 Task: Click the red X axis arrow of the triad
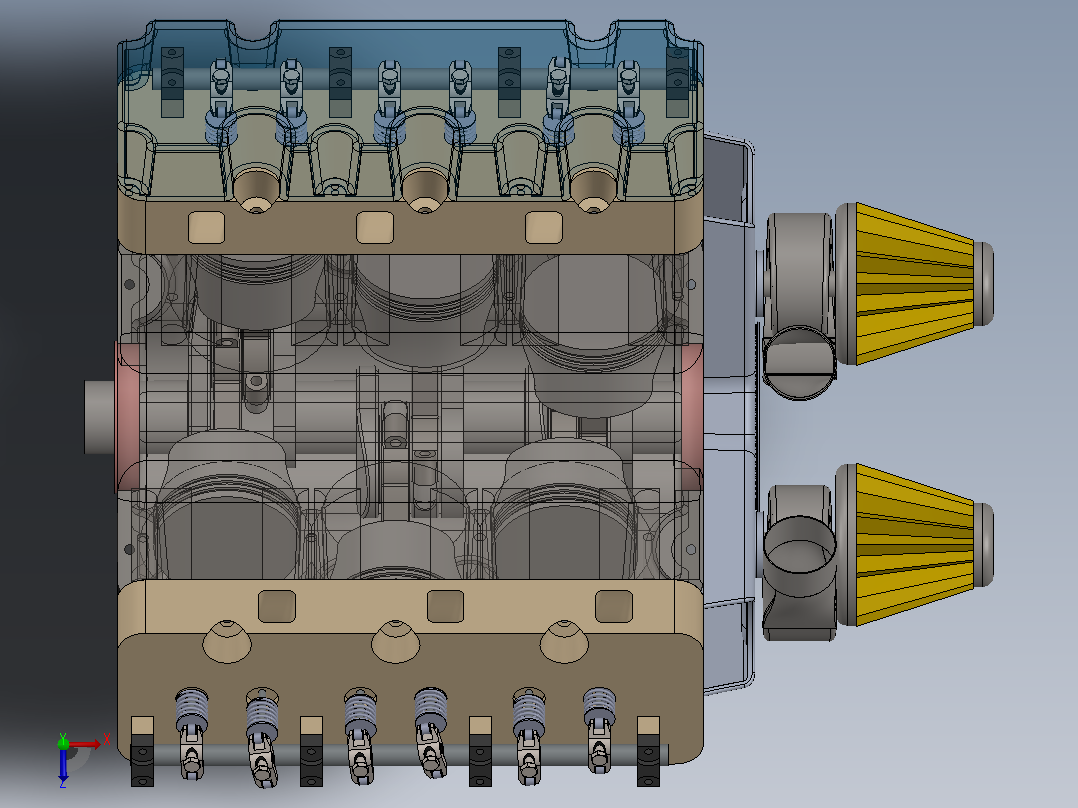(x=85, y=744)
